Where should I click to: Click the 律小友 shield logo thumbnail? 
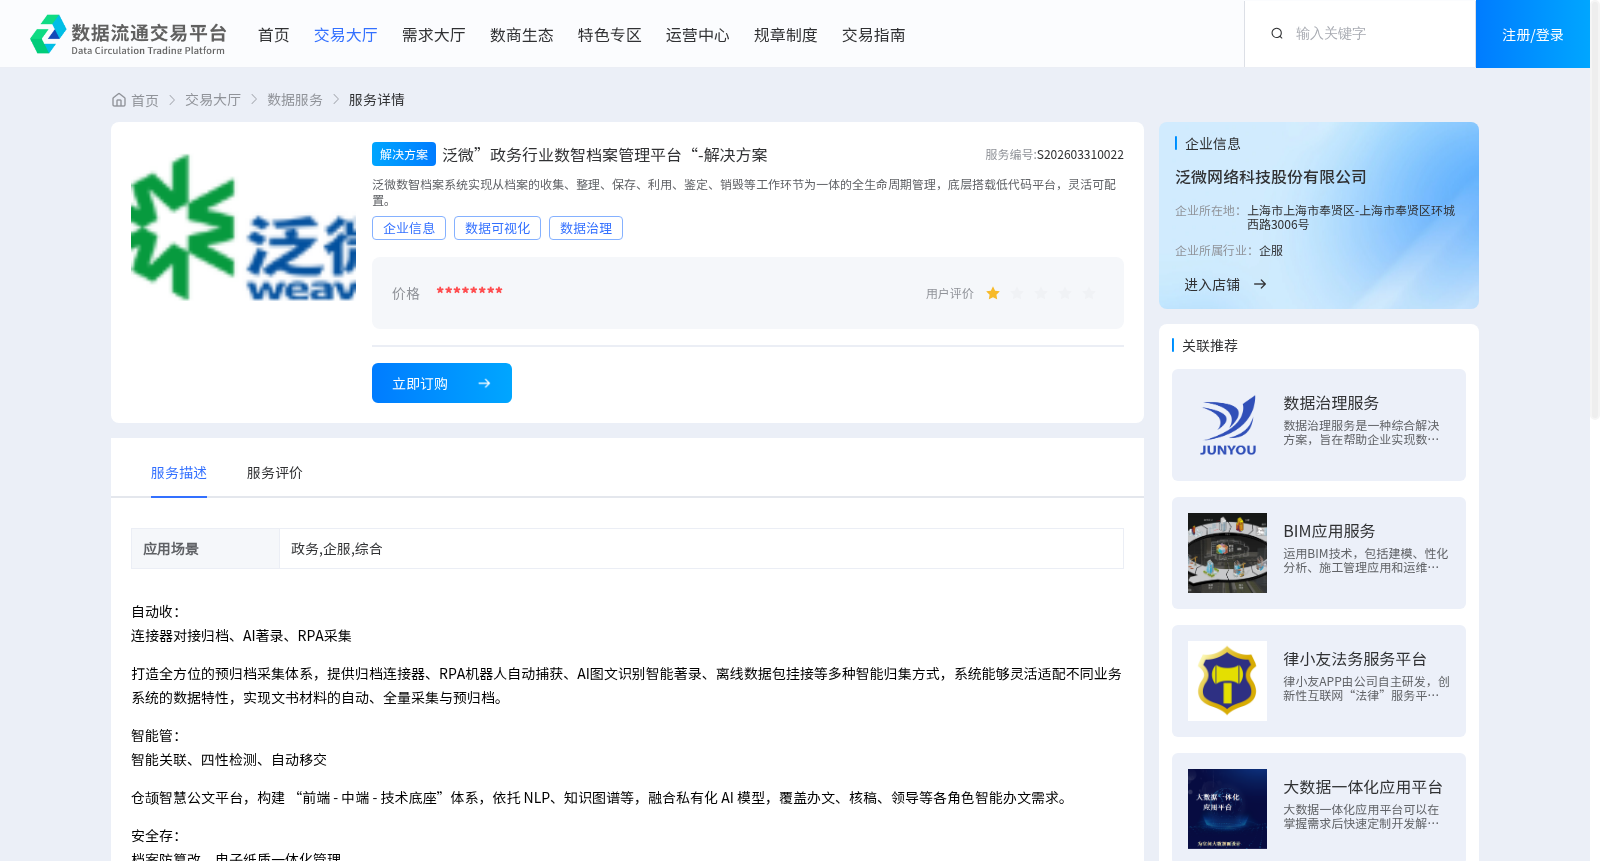(x=1227, y=681)
